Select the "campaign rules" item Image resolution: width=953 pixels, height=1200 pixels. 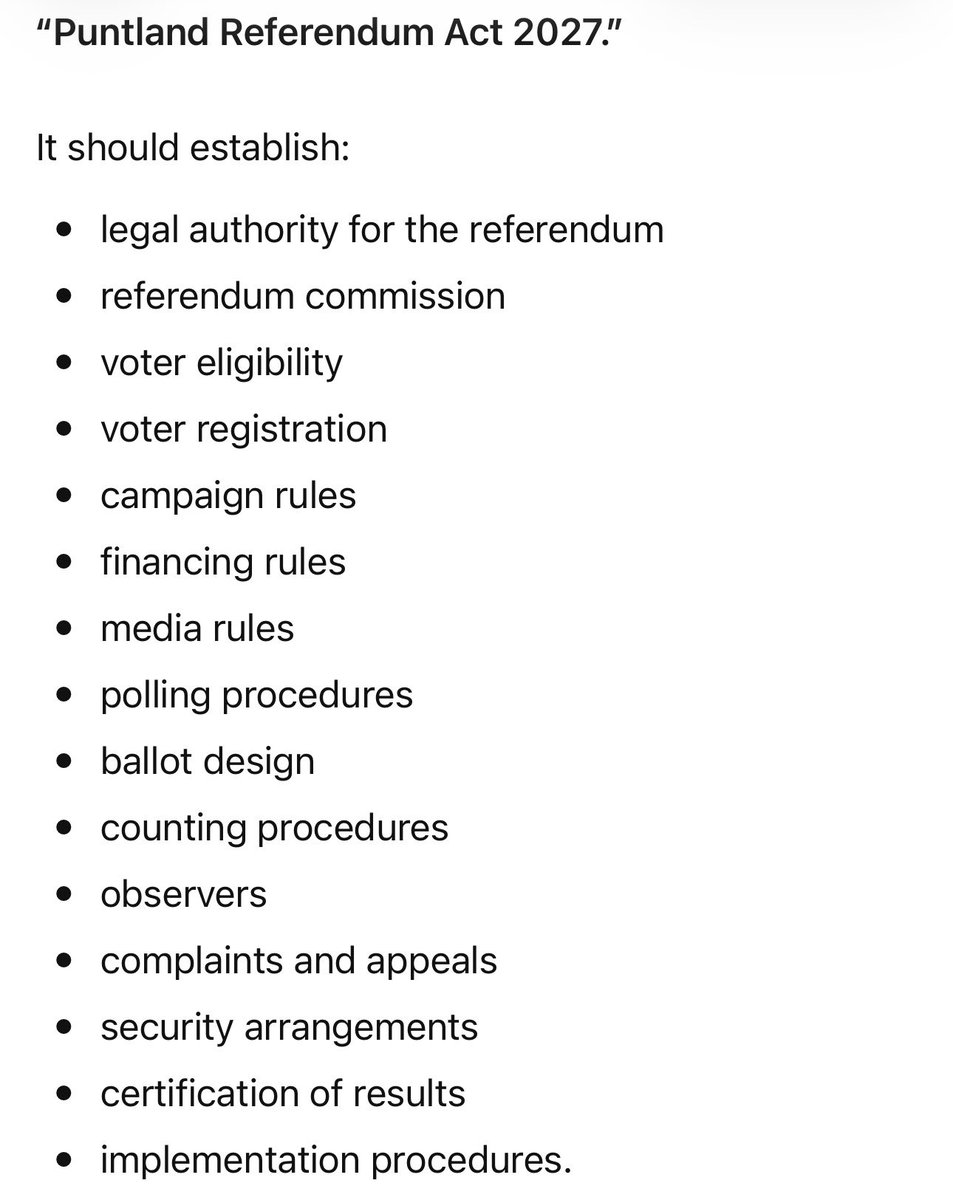tap(228, 496)
